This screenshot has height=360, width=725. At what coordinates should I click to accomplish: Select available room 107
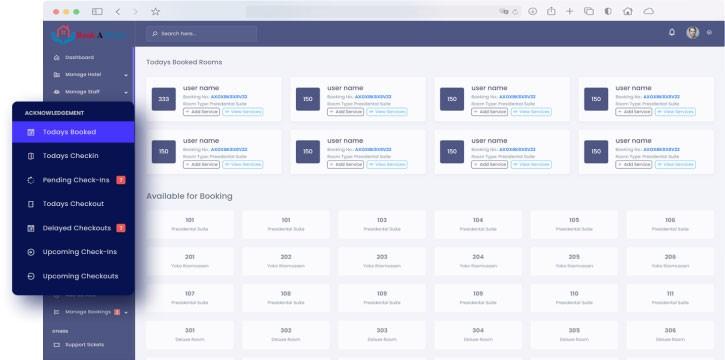(x=190, y=298)
